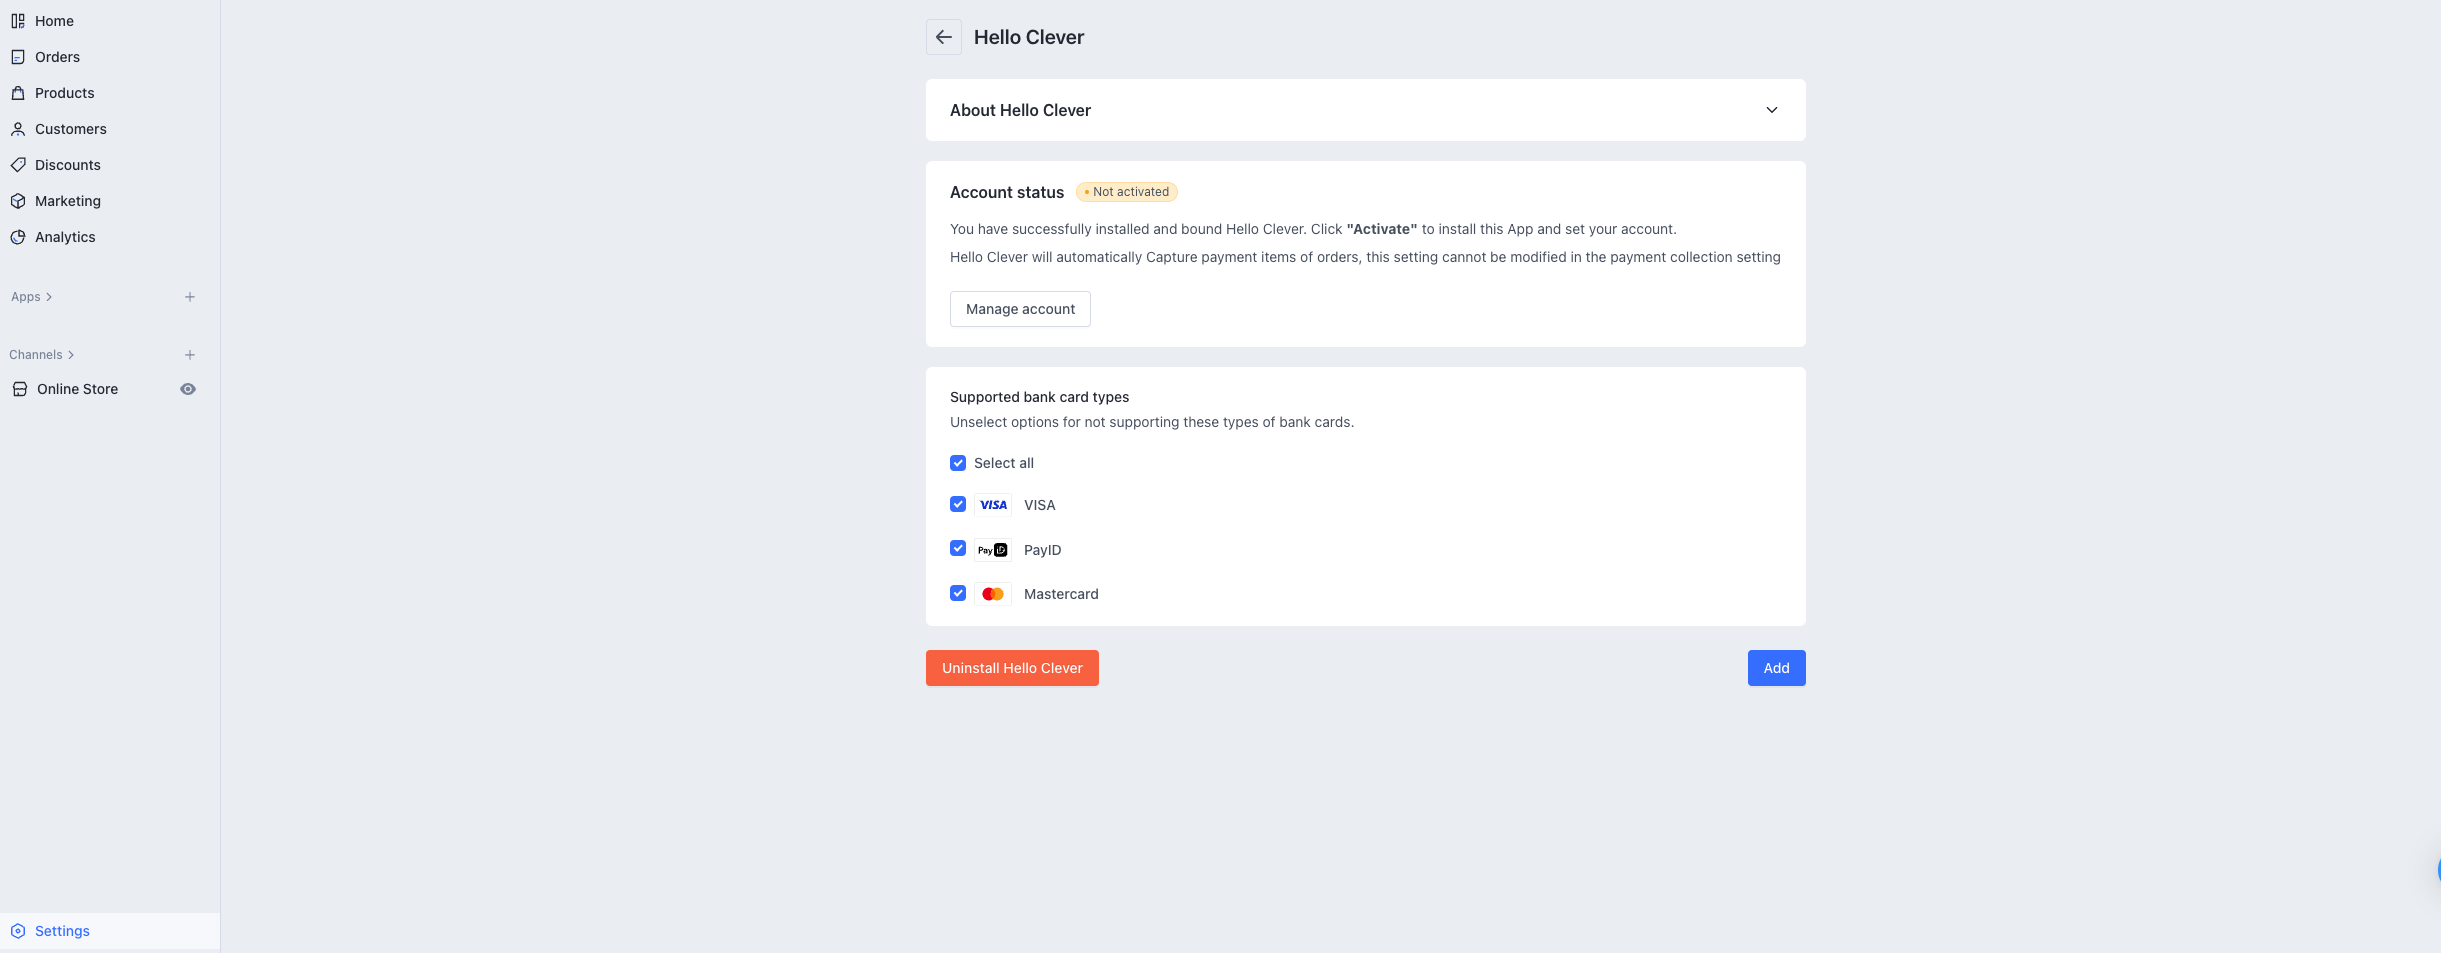Click the back arrow next to Hello Clever
Screen dimensions: 2441x953
point(943,37)
